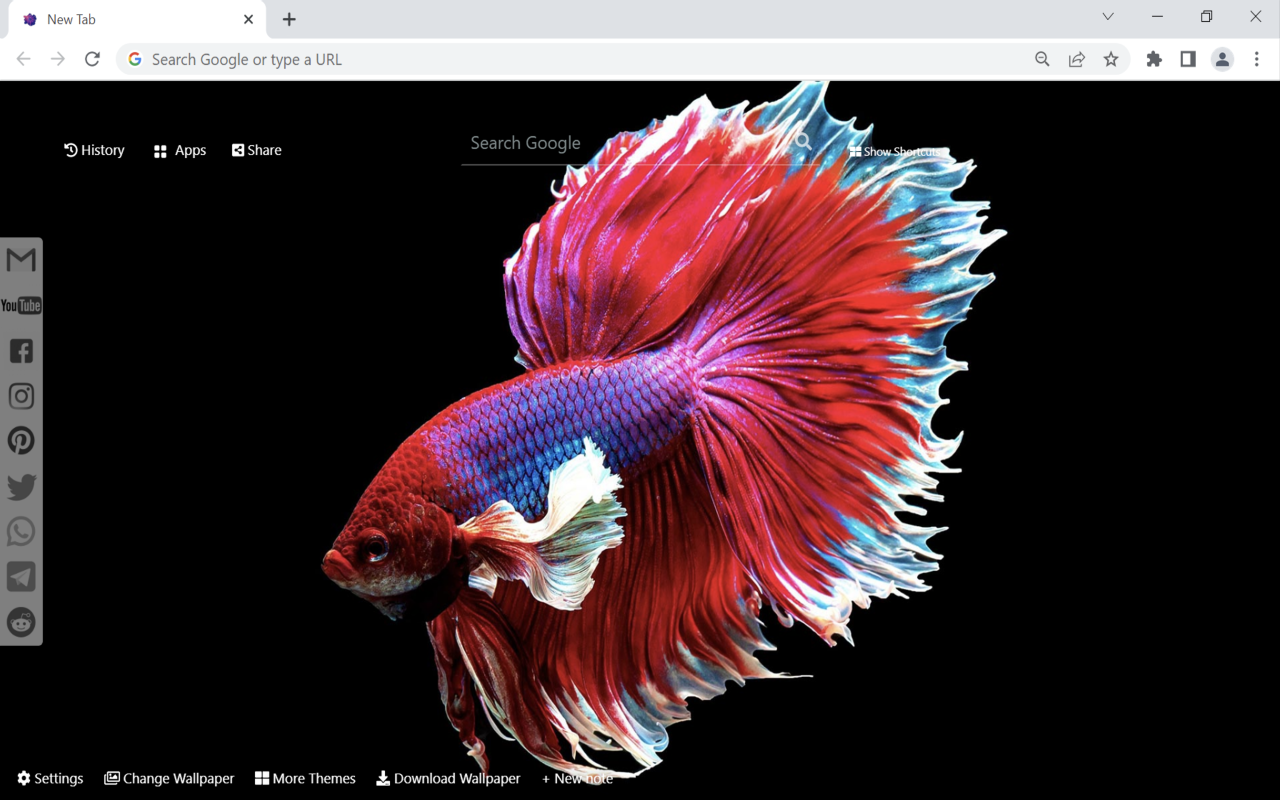Go back using the browser back arrow

point(24,59)
